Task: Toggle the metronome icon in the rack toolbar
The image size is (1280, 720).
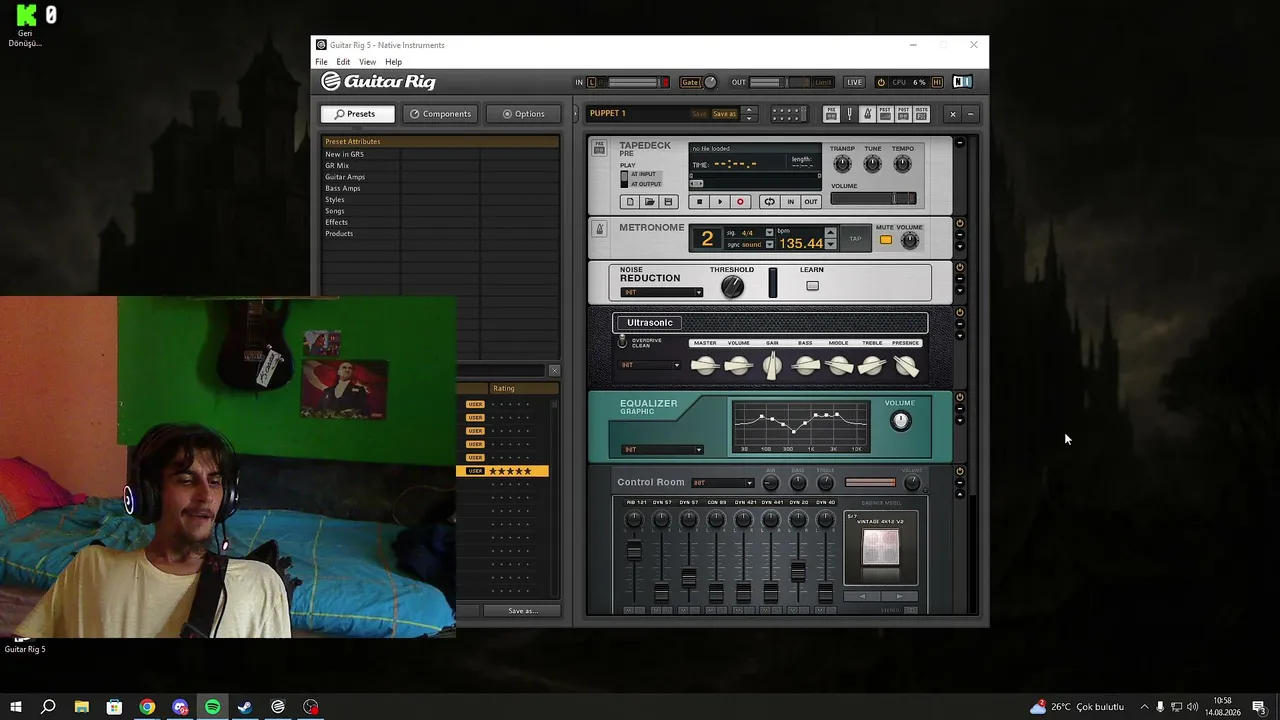Action: click(x=867, y=114)
